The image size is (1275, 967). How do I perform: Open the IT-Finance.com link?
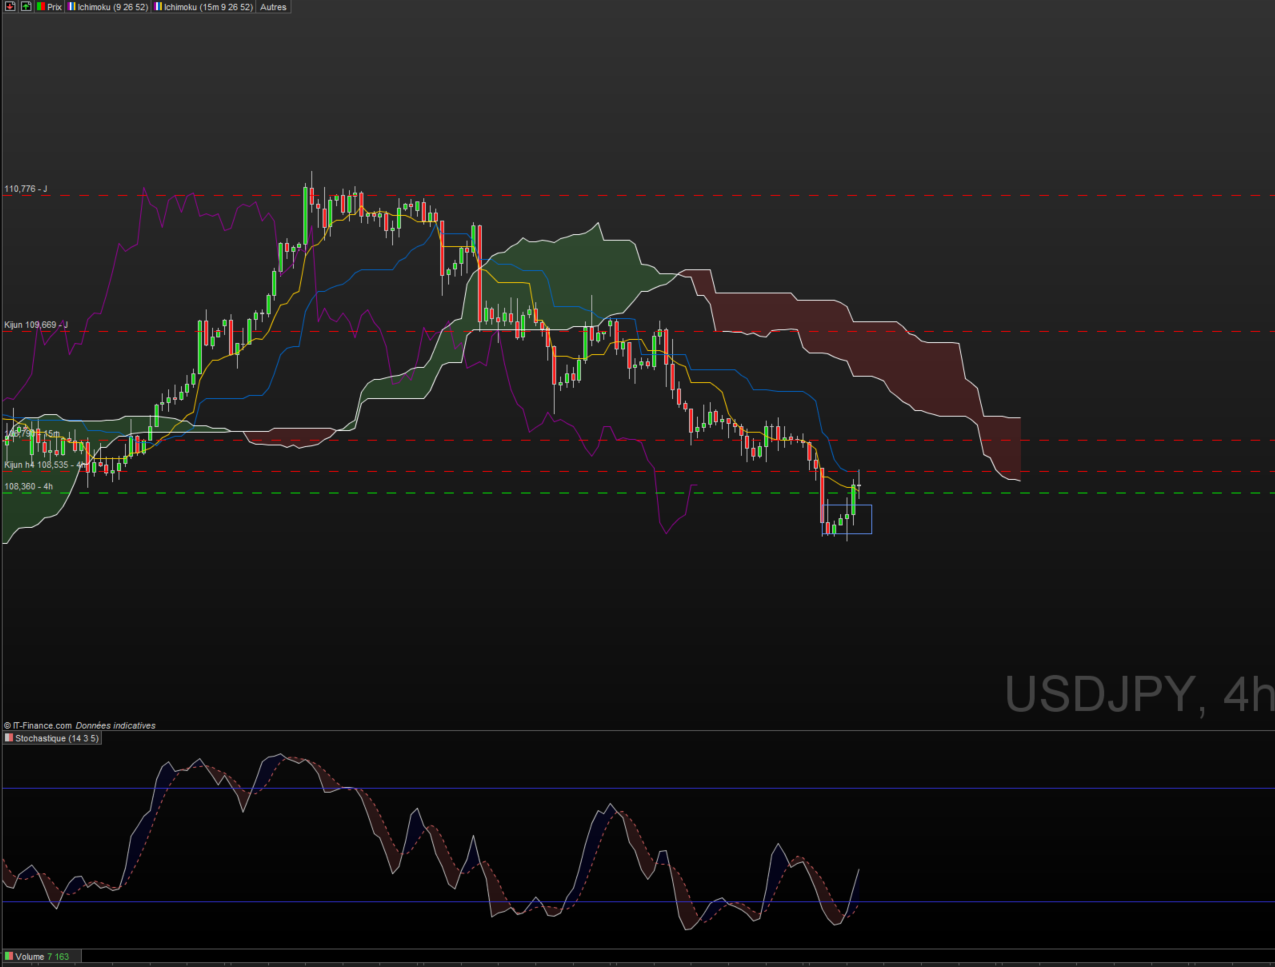click(39, 726)
